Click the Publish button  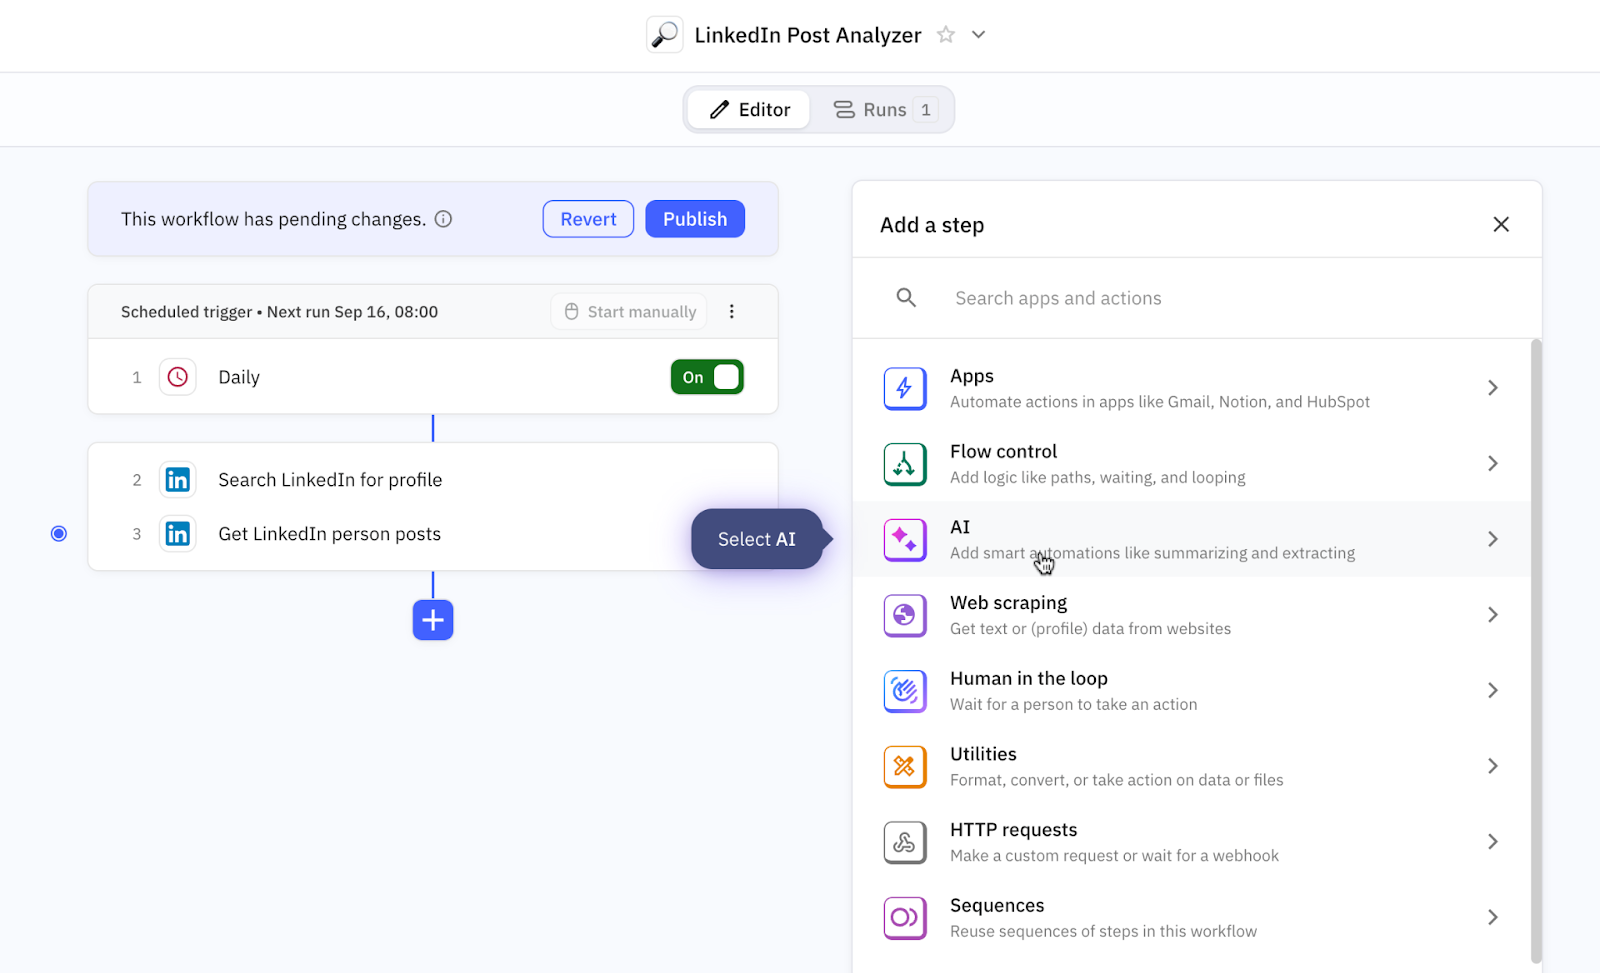695,219
